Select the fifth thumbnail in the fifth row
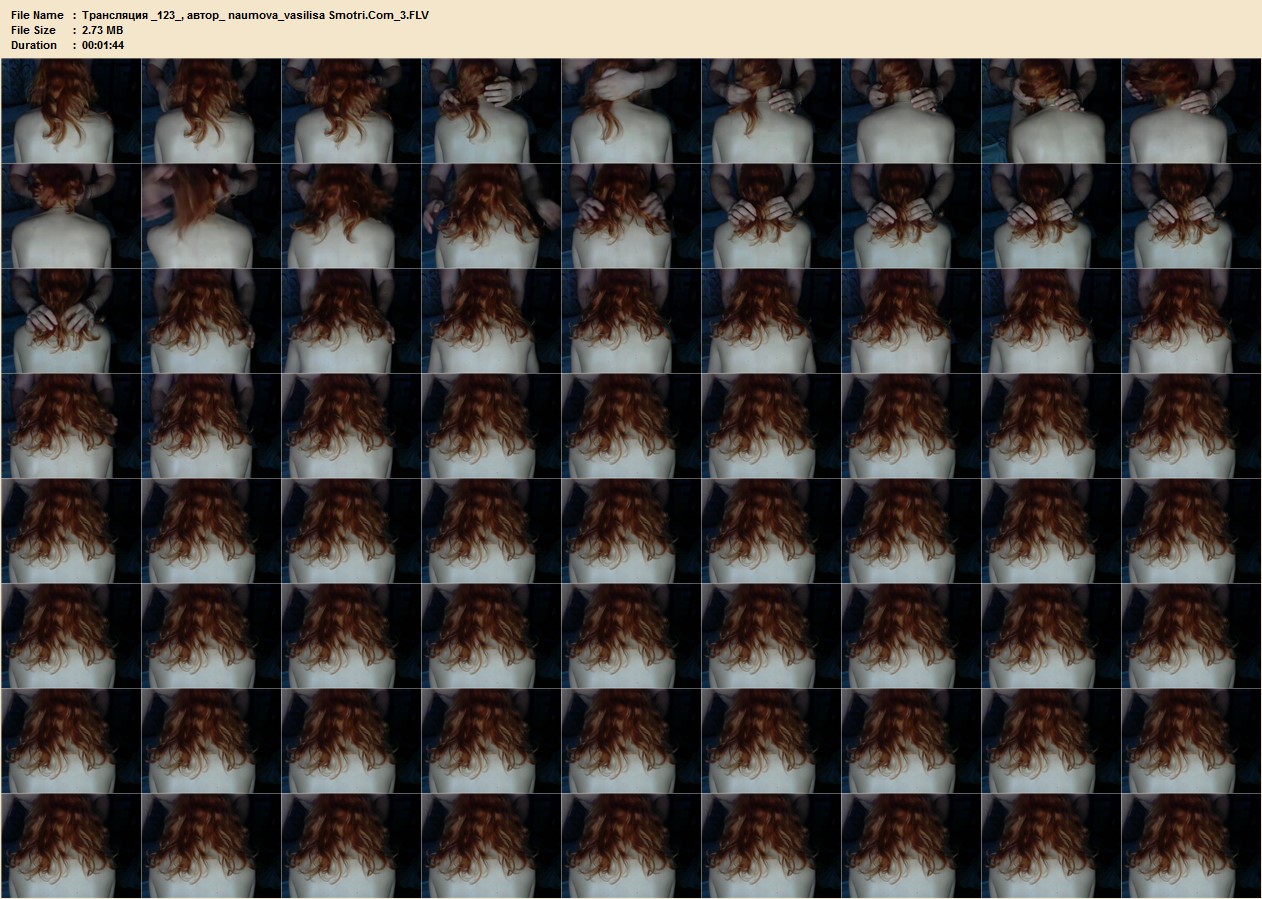This screenshot has height=899, width=1262. (x=631, y=531)
